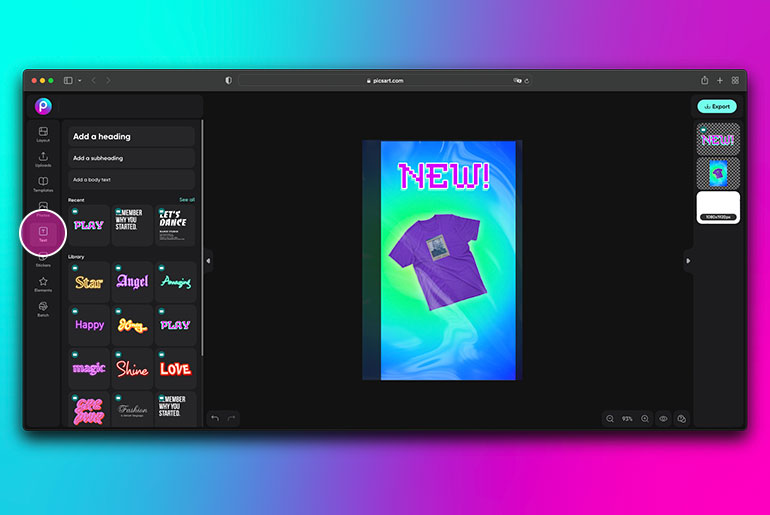Viewport: 770px width, 515px height.
Task: Choose the Let's Dance text style
Action: [x=175, y=225]
